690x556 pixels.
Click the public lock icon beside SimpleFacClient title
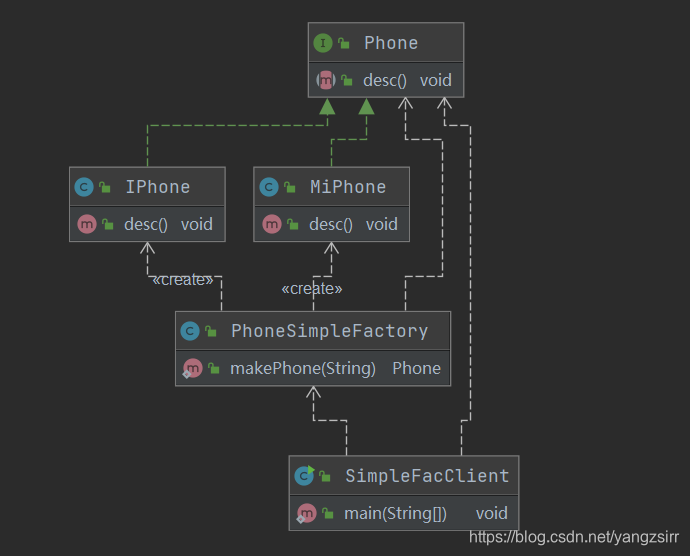coord(325,476)
